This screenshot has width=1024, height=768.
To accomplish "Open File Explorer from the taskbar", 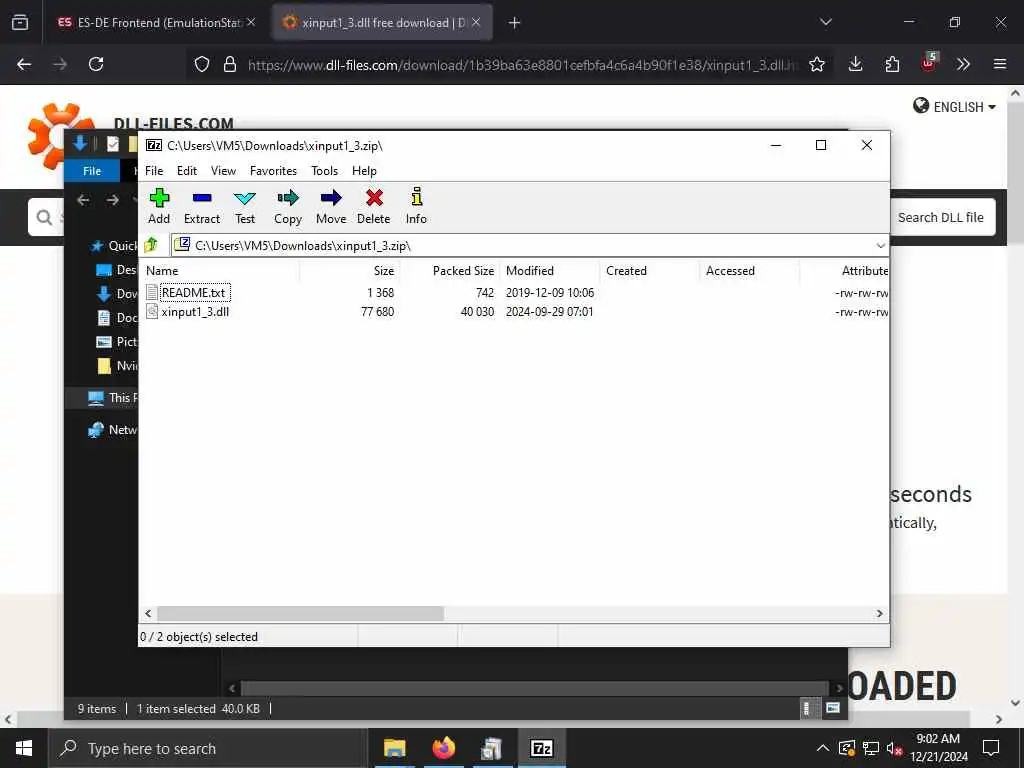I will coord(394,748).
